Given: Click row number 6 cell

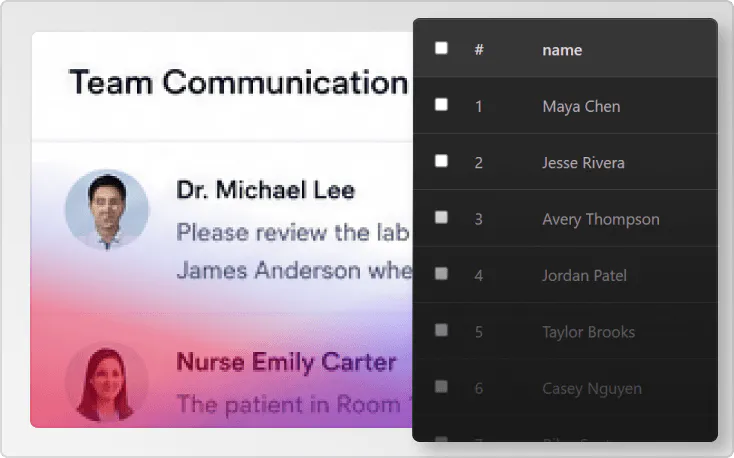Looking at the screenshot, I should (478, 388).
